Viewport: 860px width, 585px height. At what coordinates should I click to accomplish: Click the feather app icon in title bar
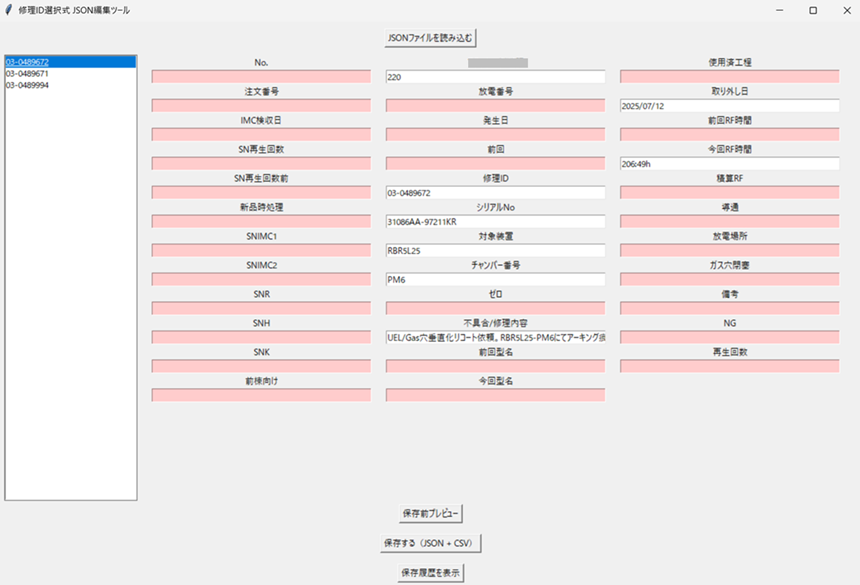click(x=9, y=10)
